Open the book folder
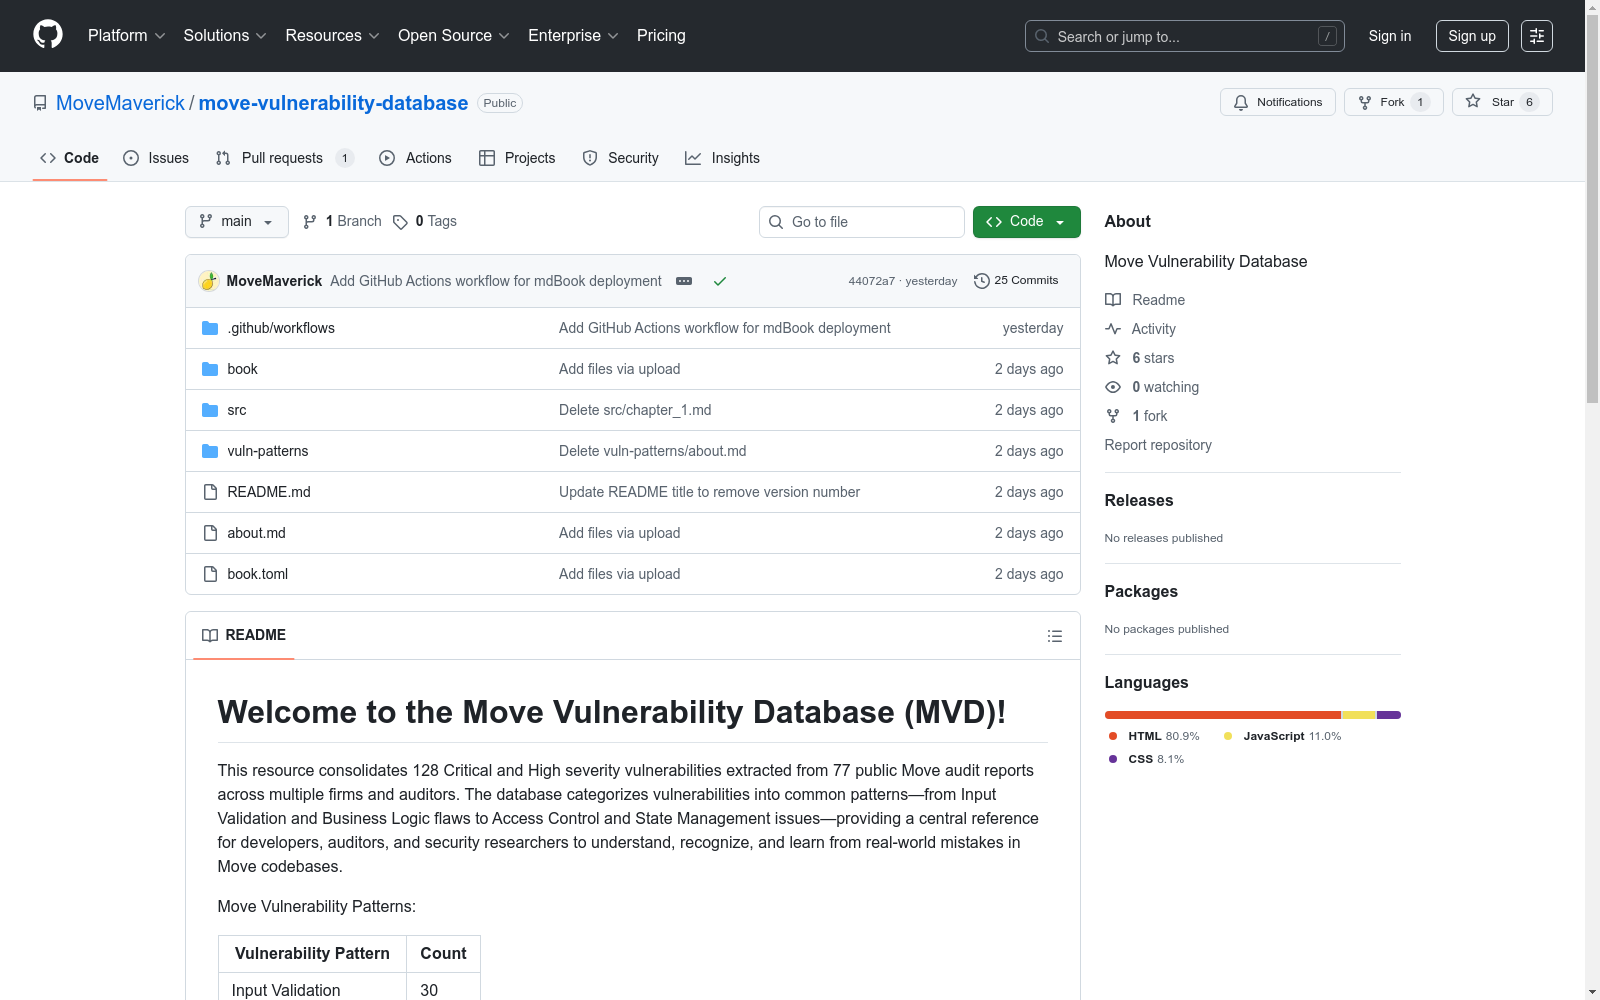 242,369
